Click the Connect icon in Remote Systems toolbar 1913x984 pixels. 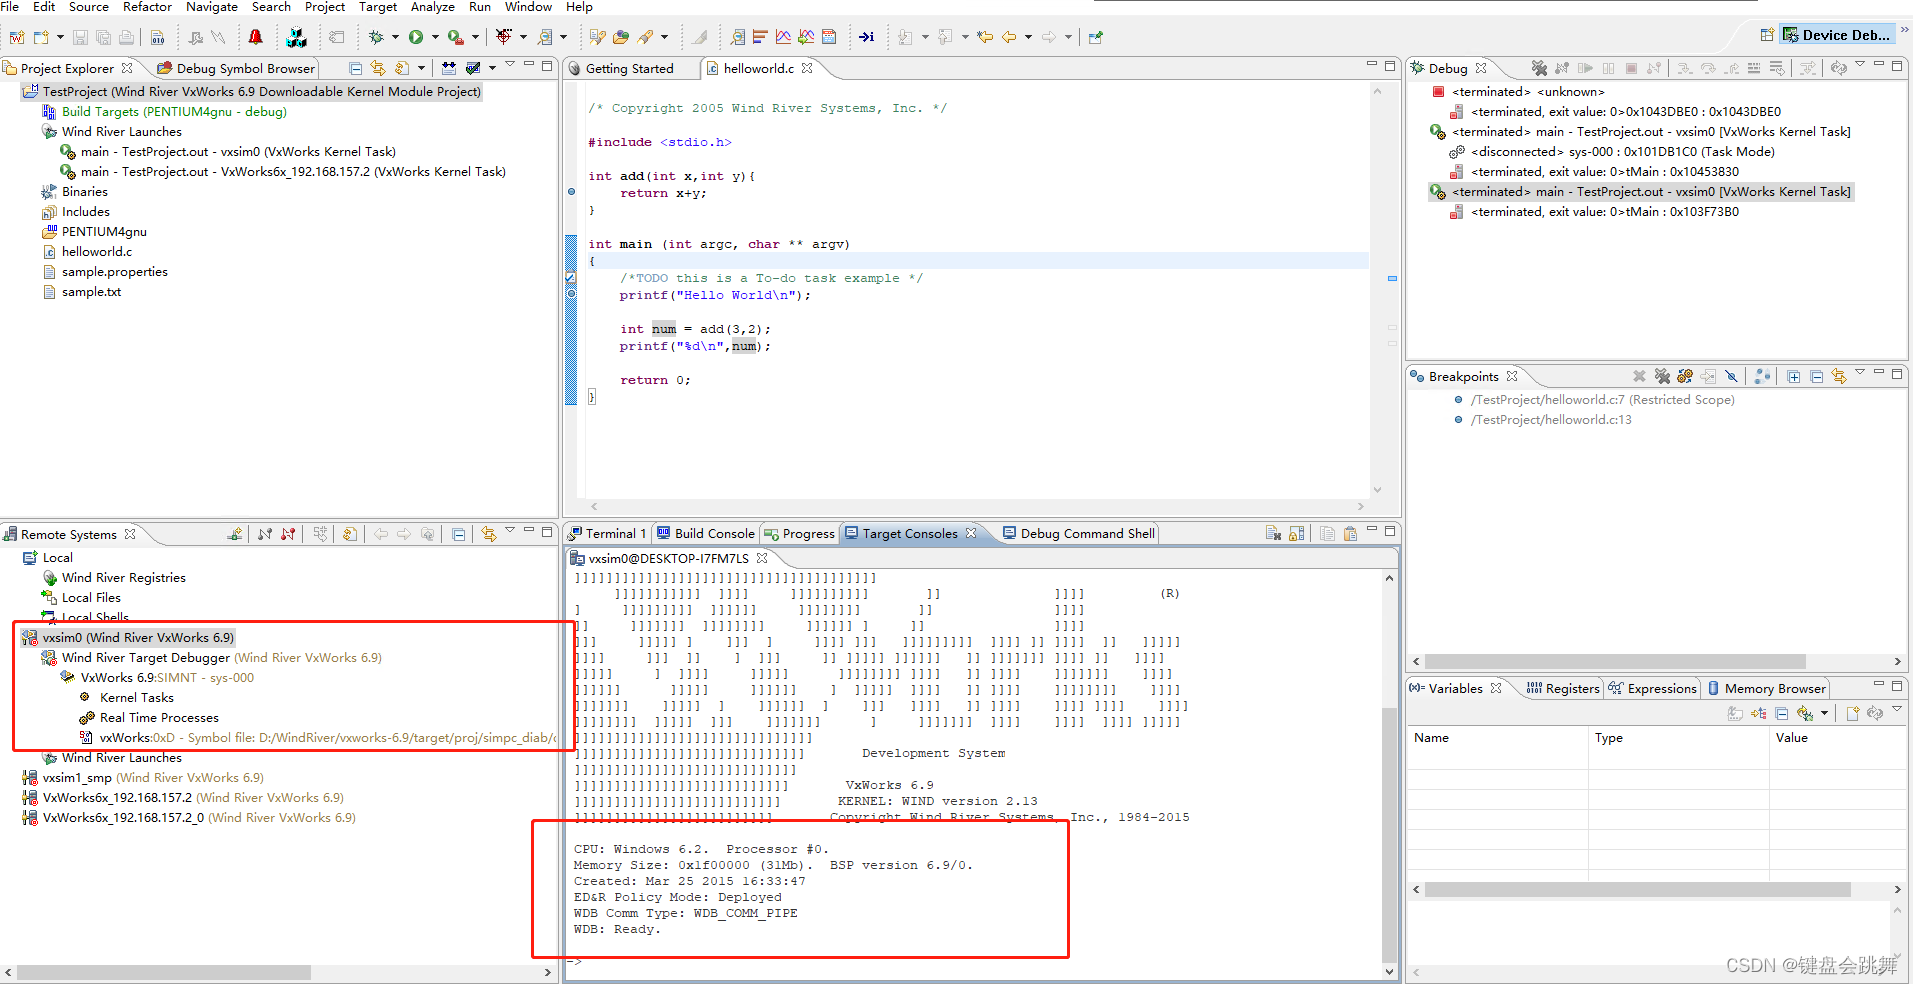265,534
